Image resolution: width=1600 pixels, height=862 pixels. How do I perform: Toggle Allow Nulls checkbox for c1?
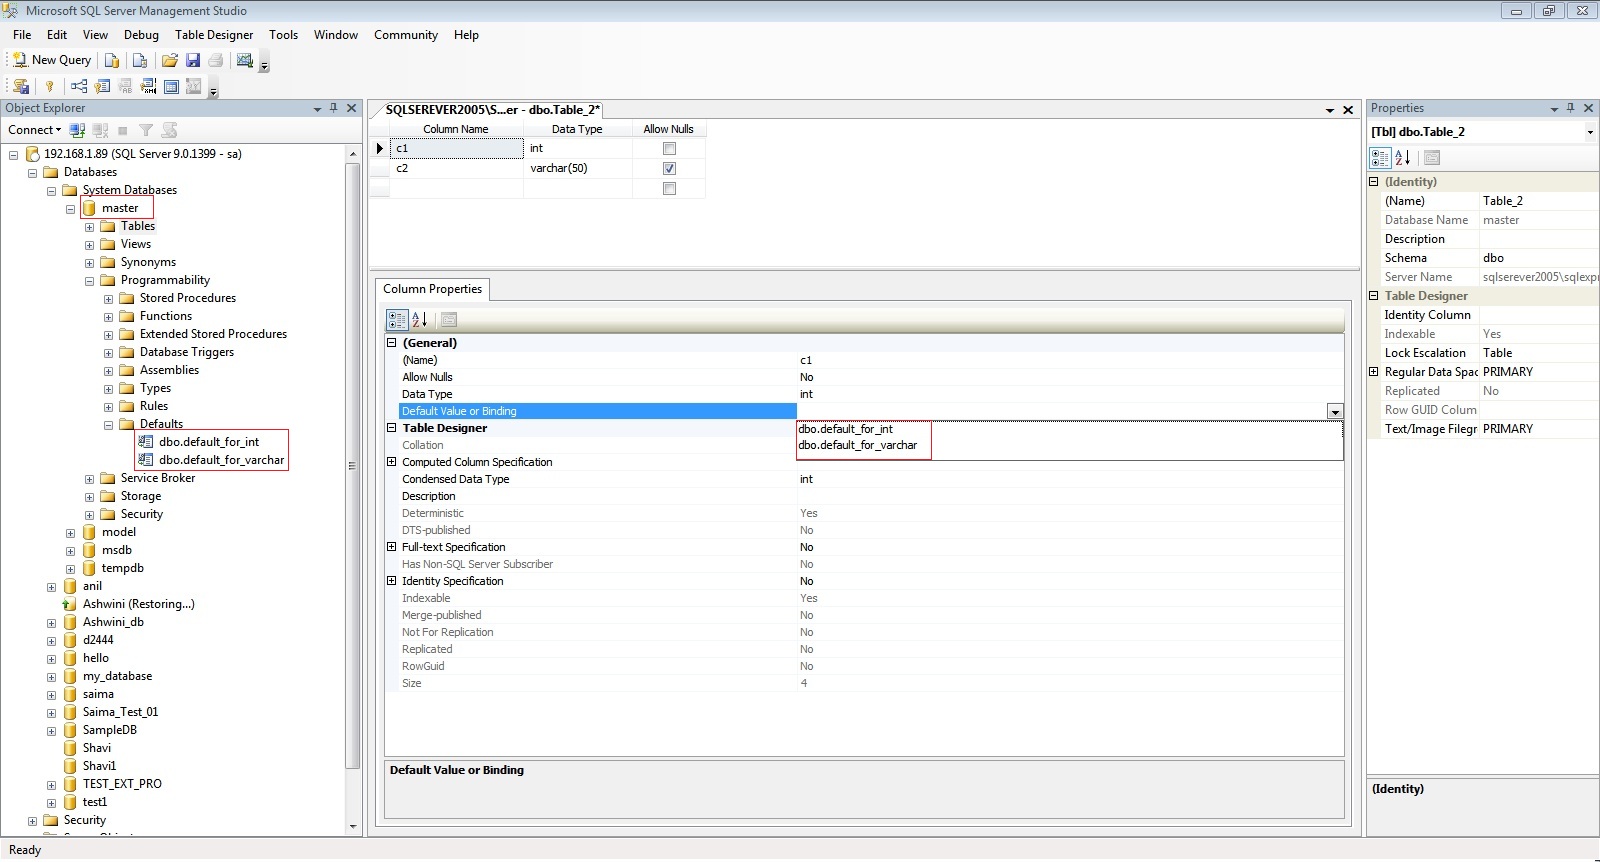[x=669, y=149]
